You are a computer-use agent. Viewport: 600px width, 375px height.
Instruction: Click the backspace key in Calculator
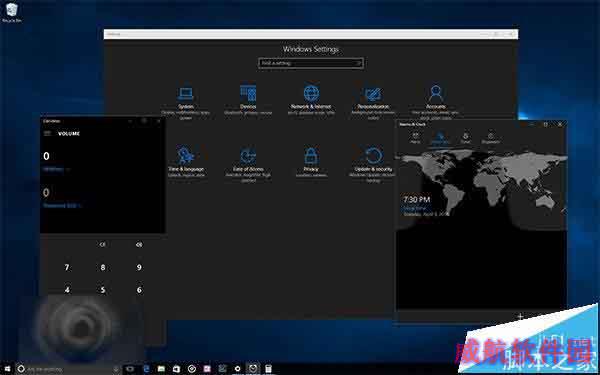pyautogui.click(x=139, y=245)
